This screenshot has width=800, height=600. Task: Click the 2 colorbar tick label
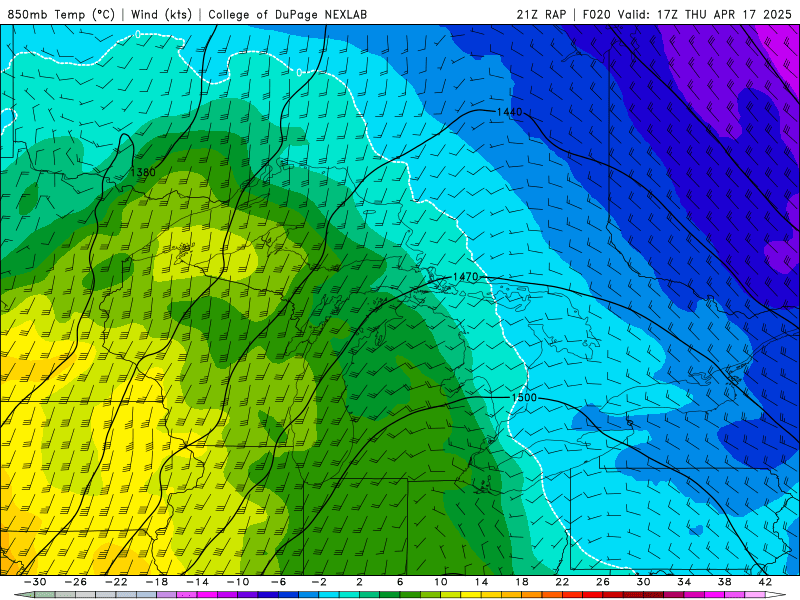359,582
